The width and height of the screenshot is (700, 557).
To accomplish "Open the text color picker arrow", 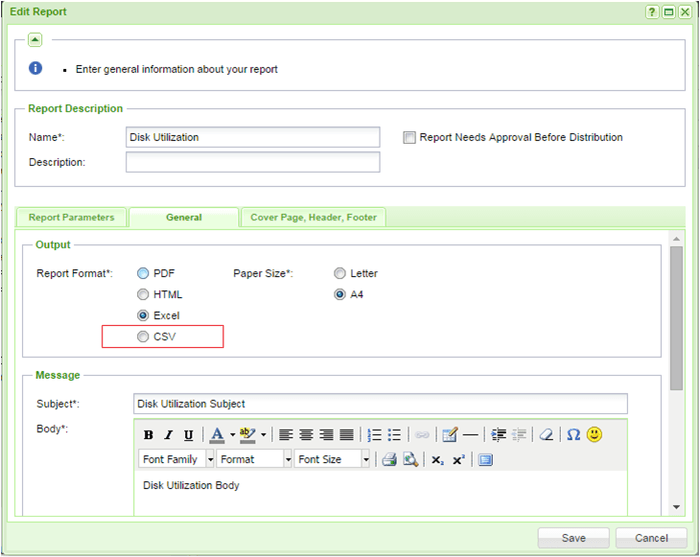I will tap(232, 435).
